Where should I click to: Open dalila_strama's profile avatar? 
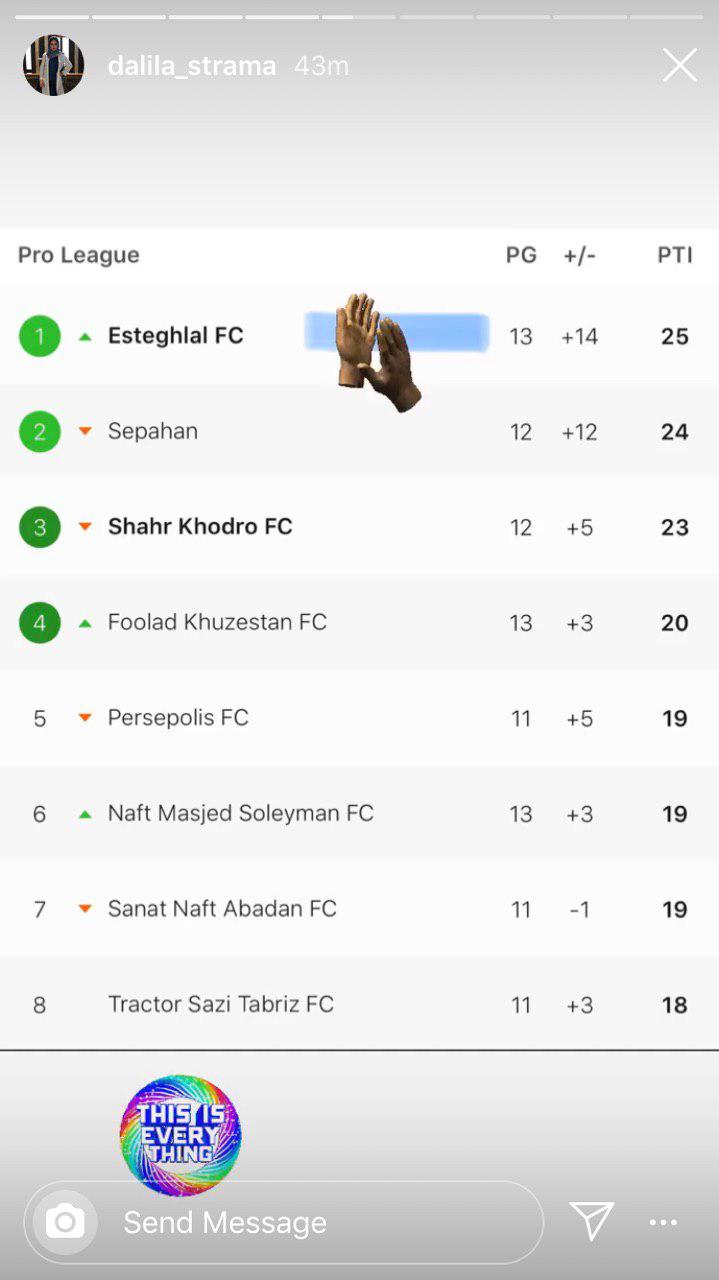pos(54,66)
